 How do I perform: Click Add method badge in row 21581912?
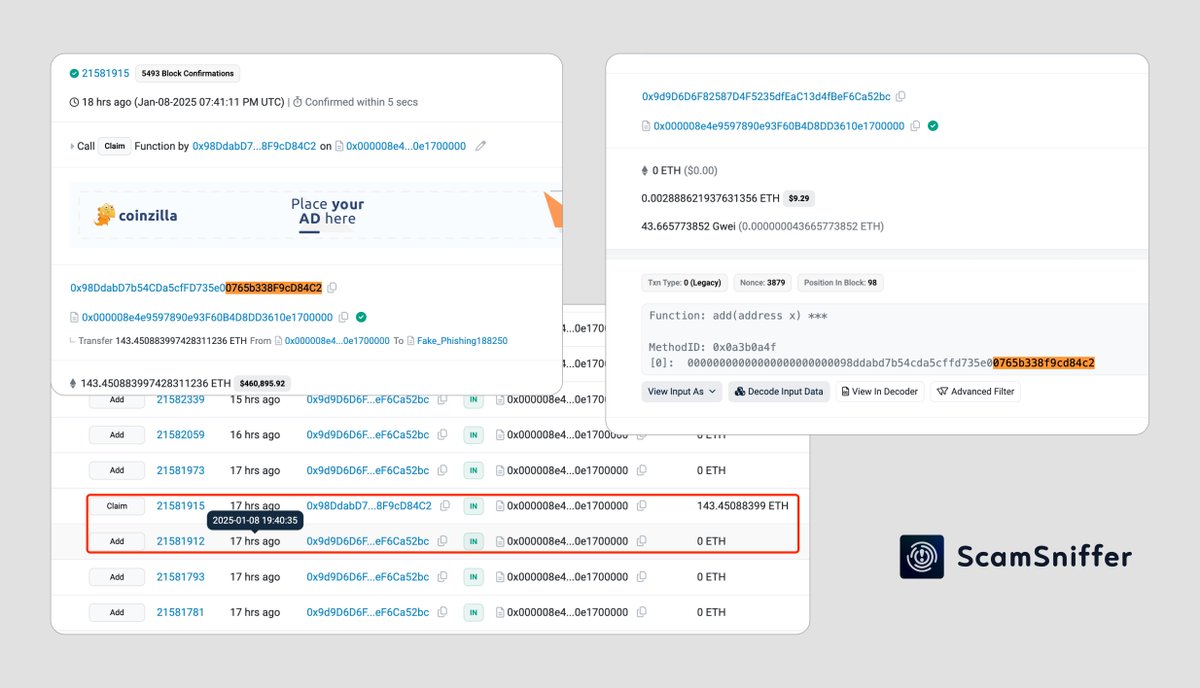[x=117, y=541]
